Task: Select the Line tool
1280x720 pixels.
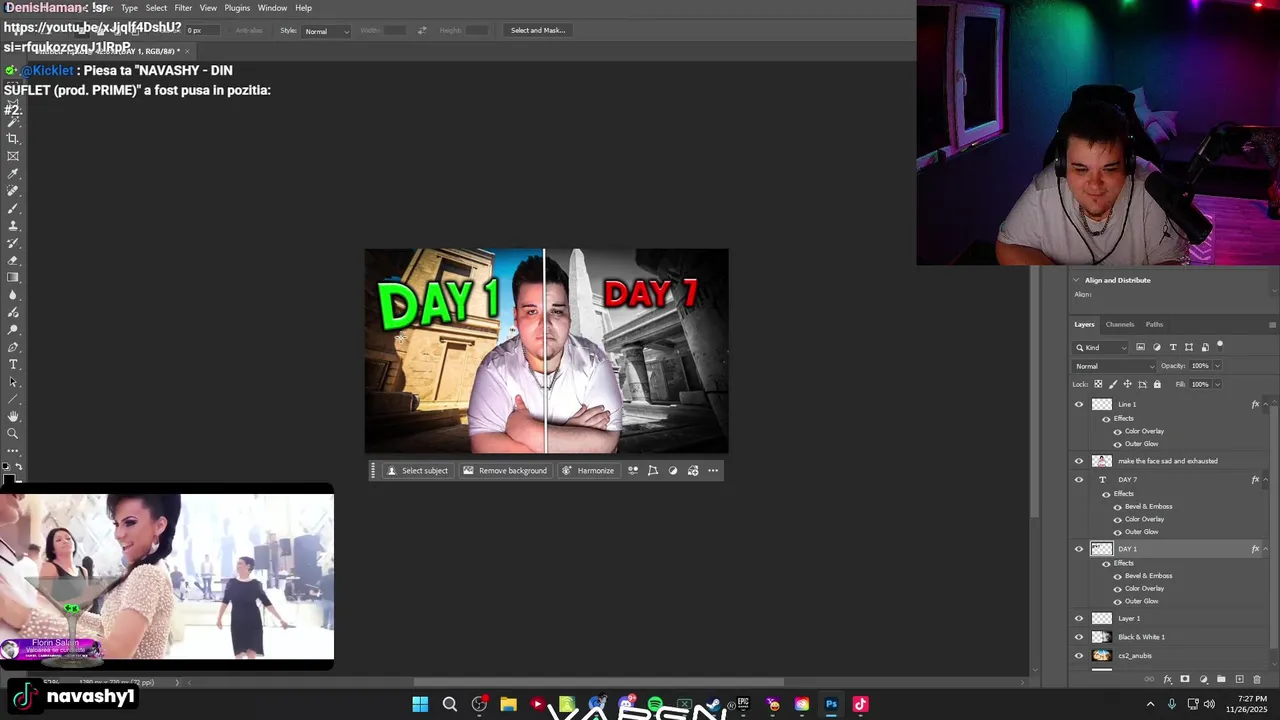Action: click(13, 399)
